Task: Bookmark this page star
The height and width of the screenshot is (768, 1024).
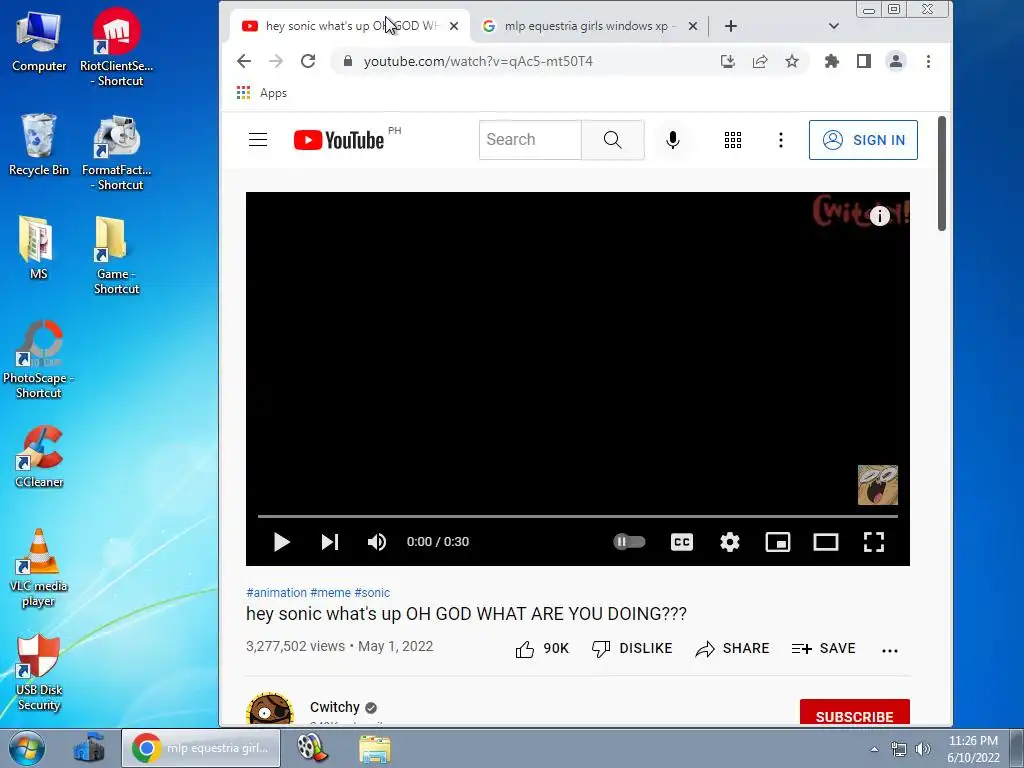Action: coord(792,61)
